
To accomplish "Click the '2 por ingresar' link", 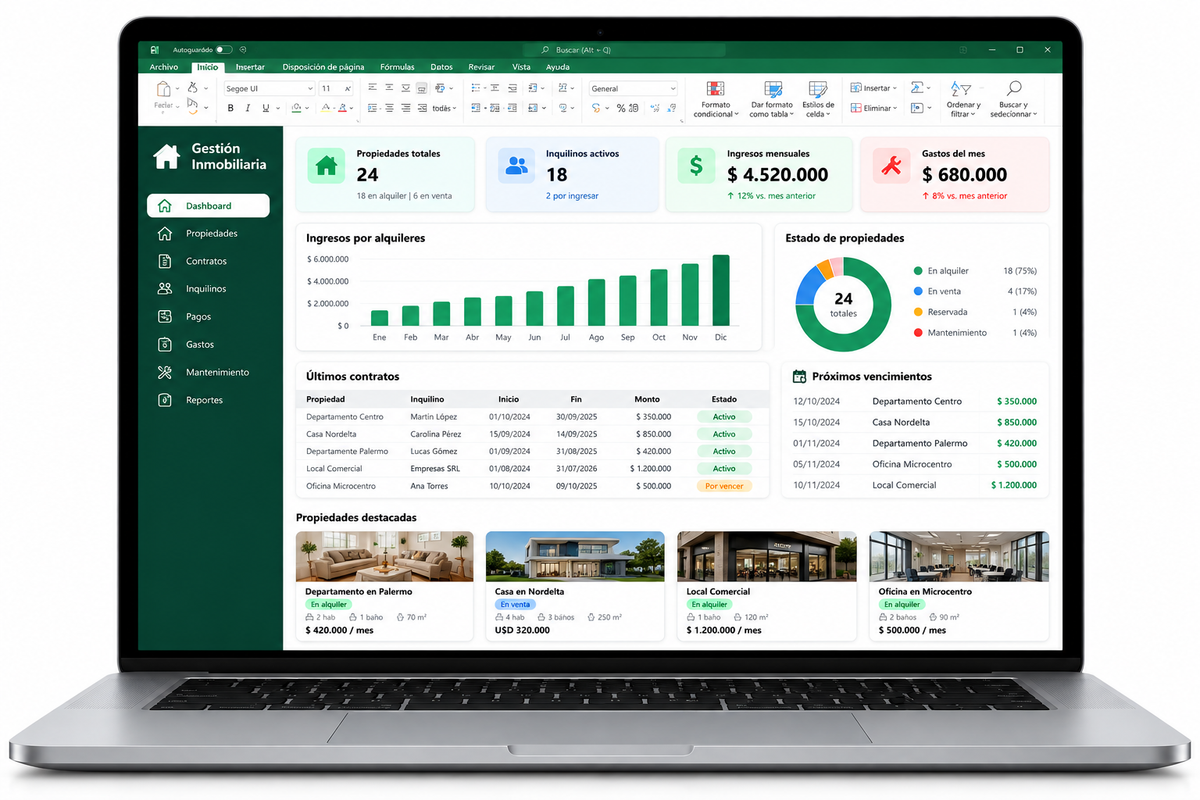I will point(572,196).
